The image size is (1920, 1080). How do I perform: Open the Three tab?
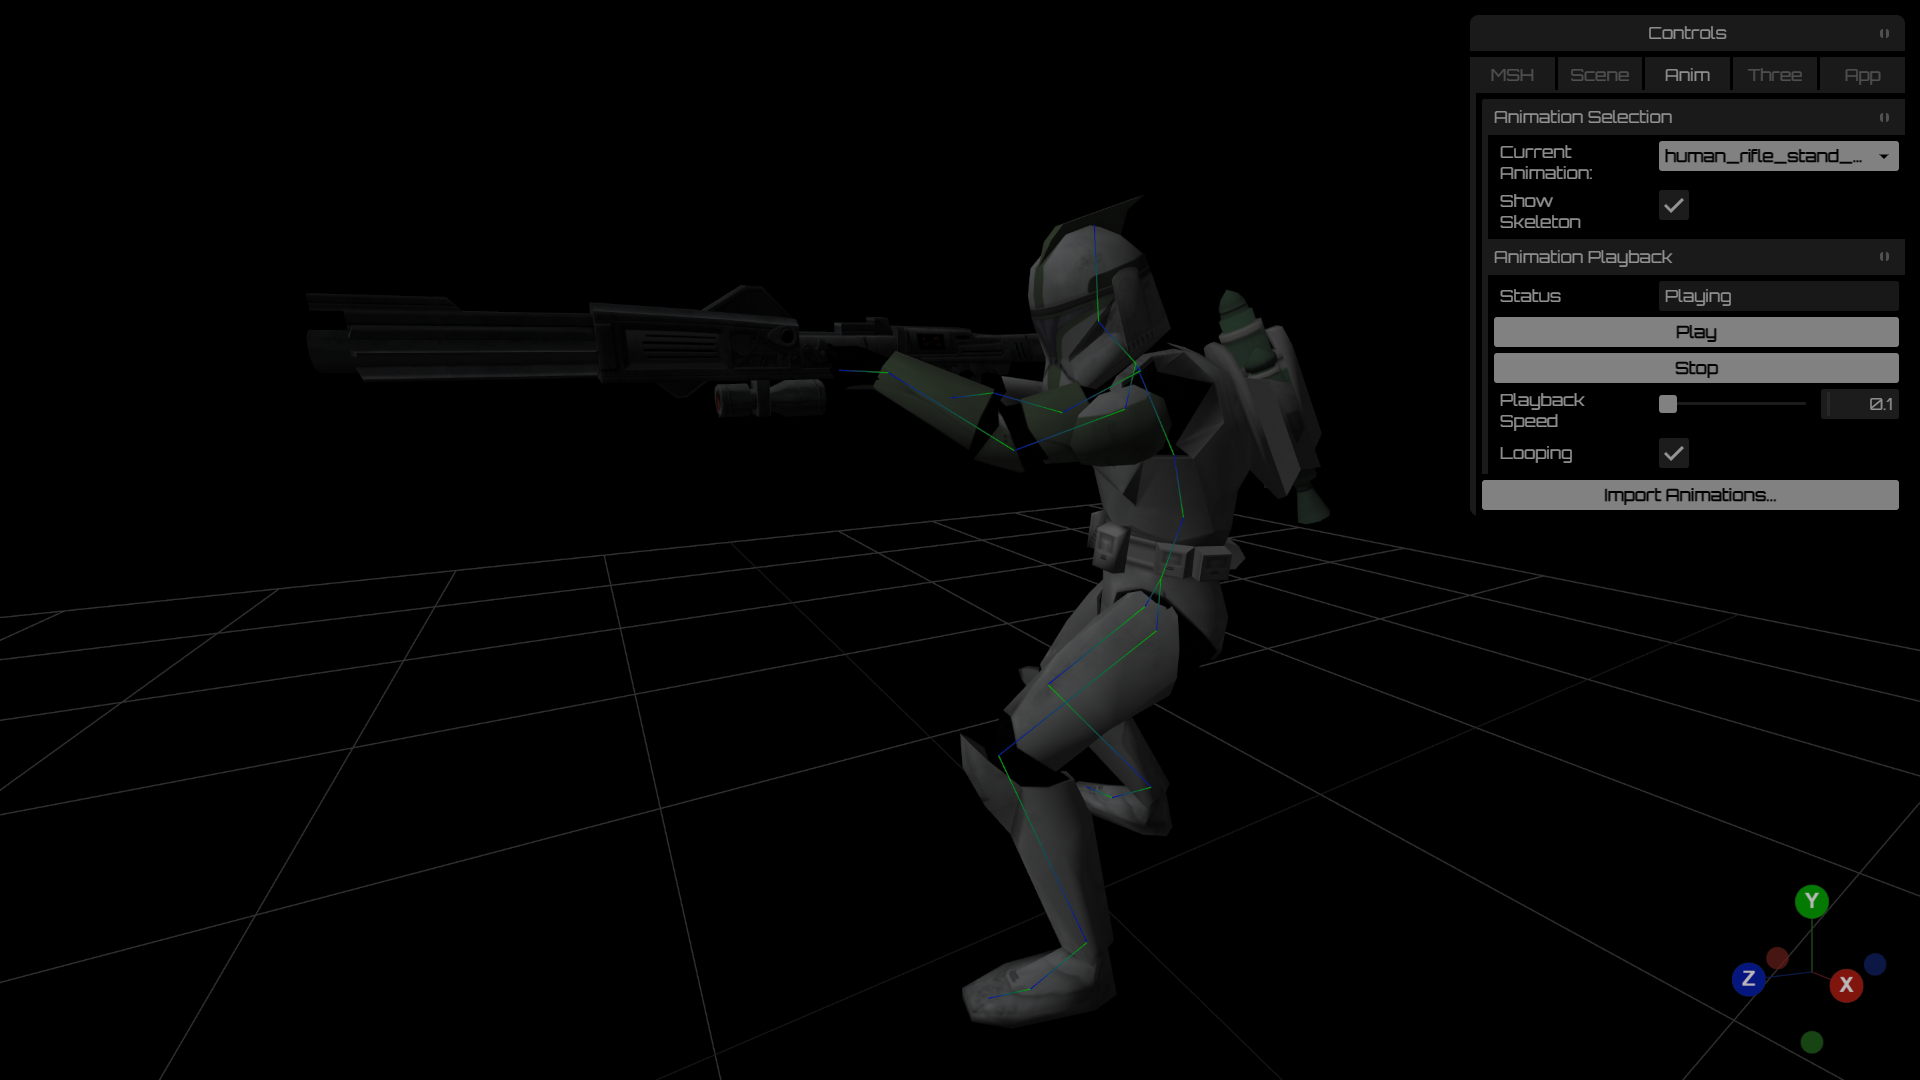coord(1774,75)
